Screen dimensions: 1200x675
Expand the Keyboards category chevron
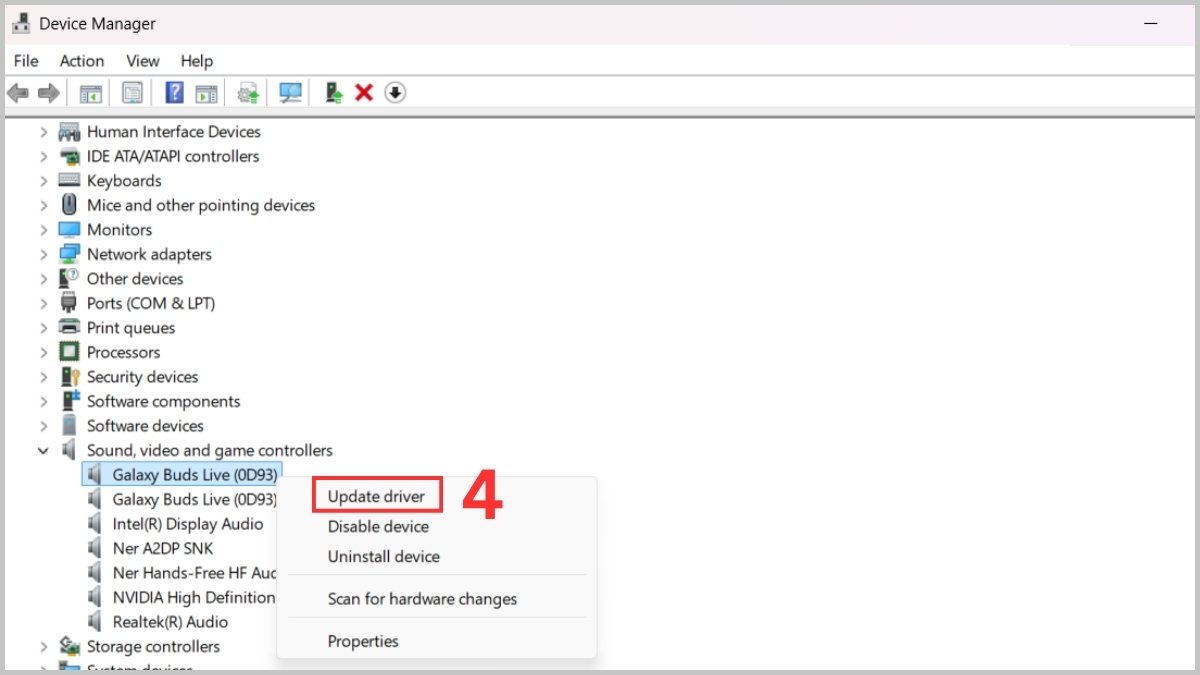[43, 181]
